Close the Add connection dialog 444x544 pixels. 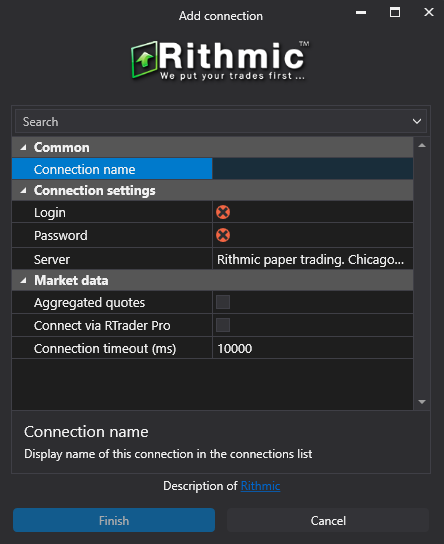tap(429, 12)
